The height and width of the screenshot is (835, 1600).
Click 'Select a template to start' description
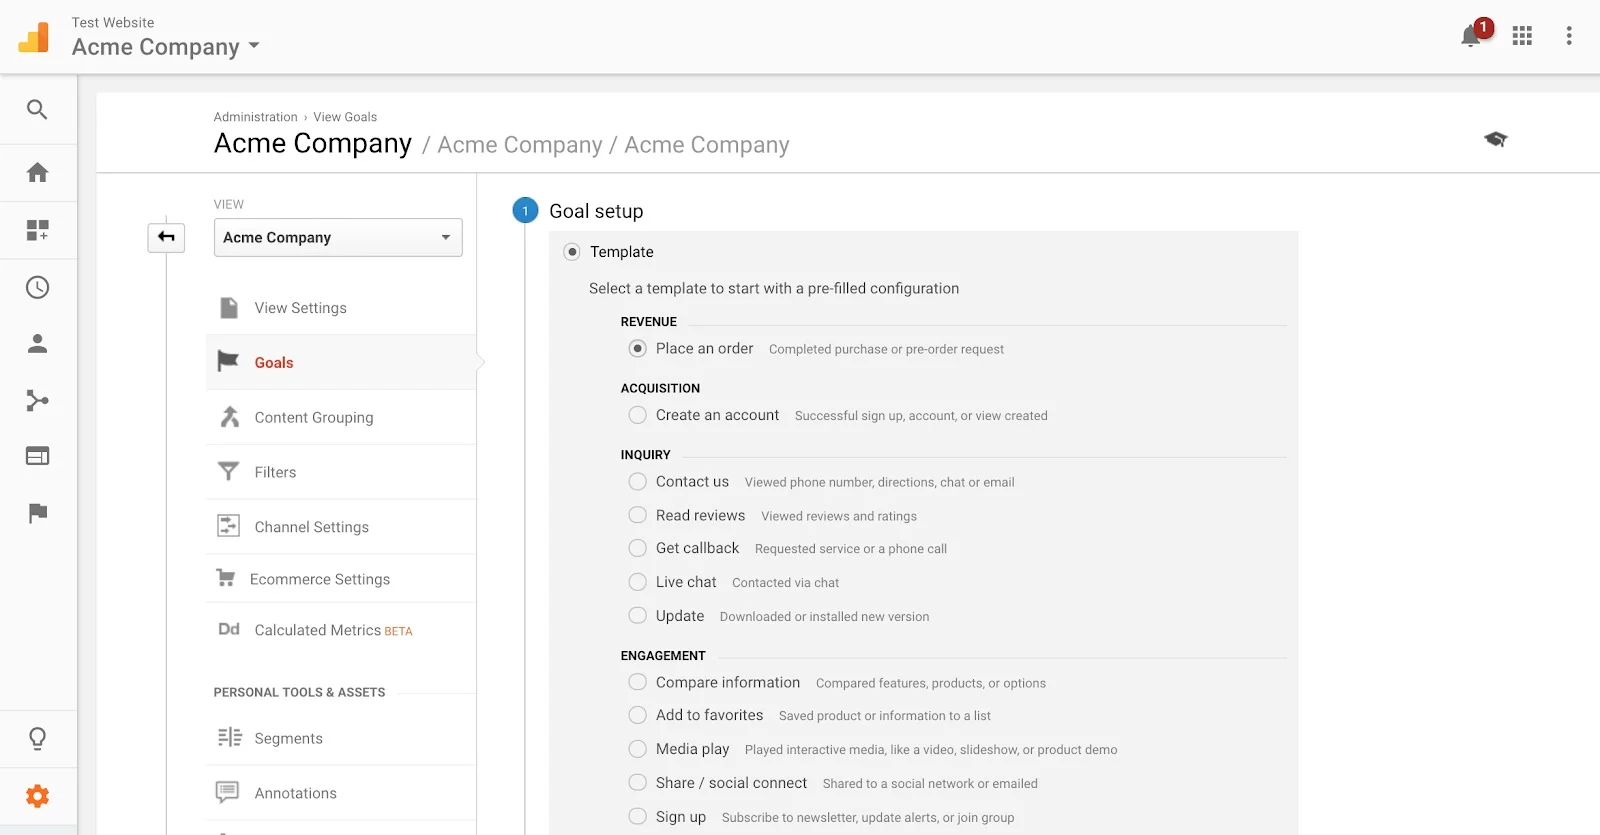click(x=774, y=288)
